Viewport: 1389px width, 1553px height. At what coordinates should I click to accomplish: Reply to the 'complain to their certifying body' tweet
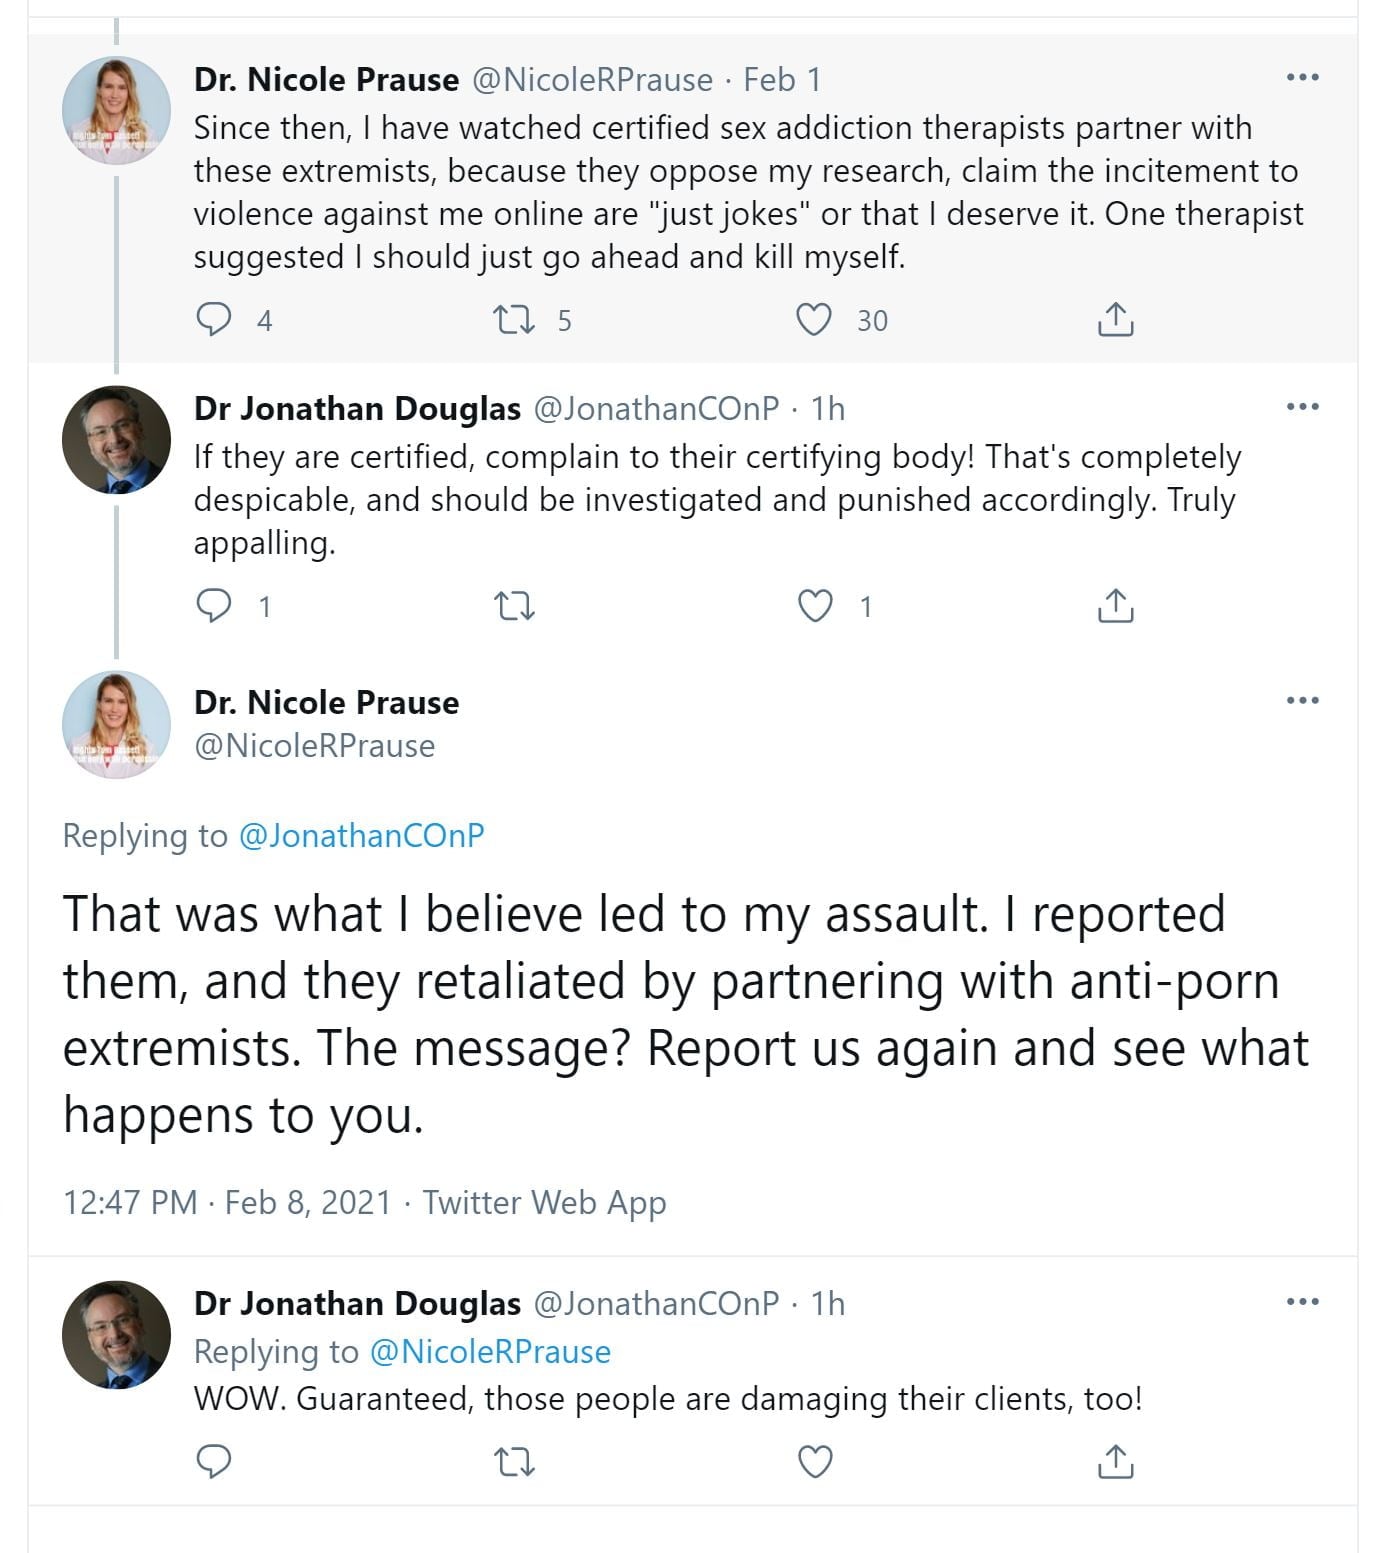[213, 606]
